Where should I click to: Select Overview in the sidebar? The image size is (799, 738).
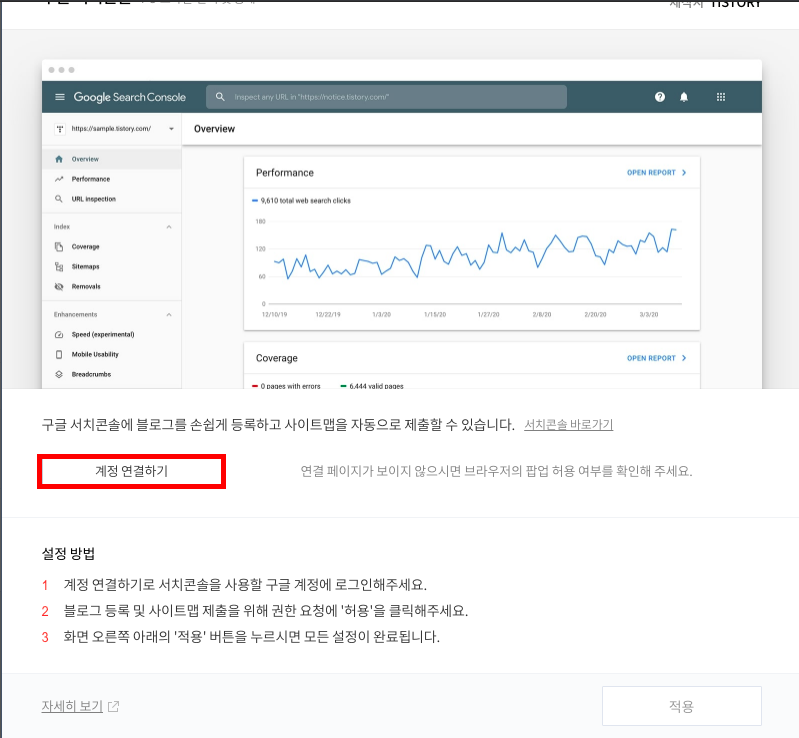point(112,159)
